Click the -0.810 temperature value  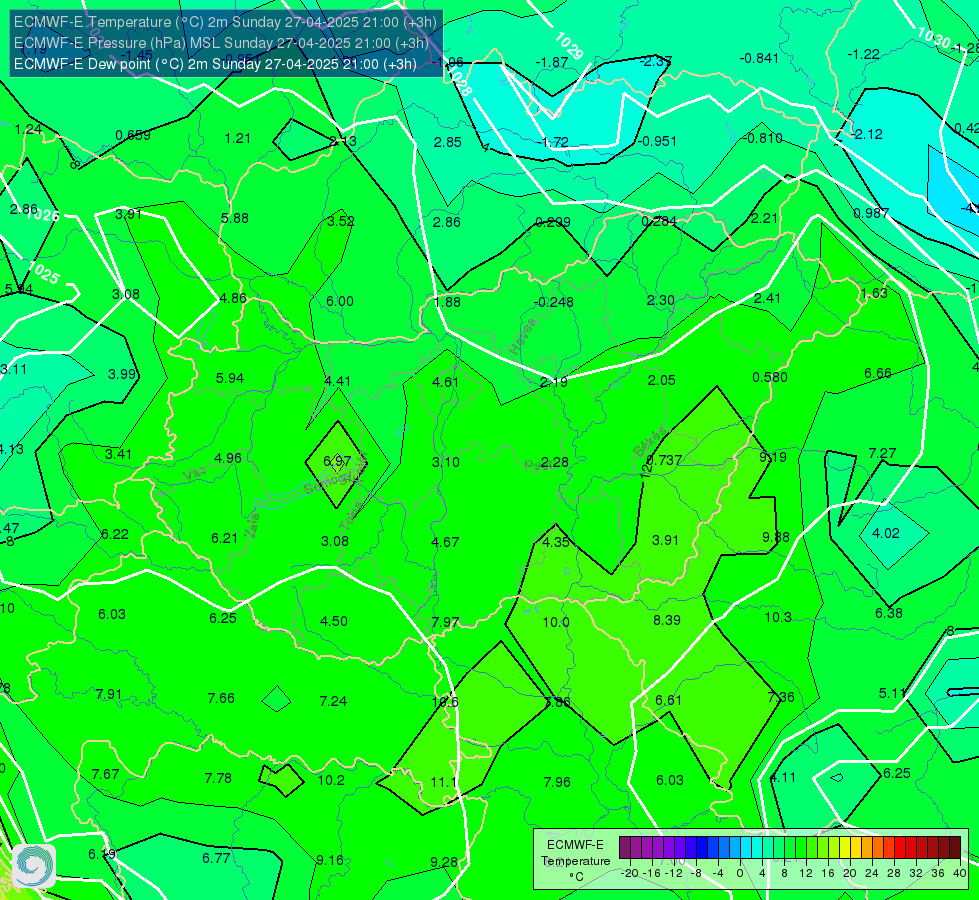pos(764,138)
